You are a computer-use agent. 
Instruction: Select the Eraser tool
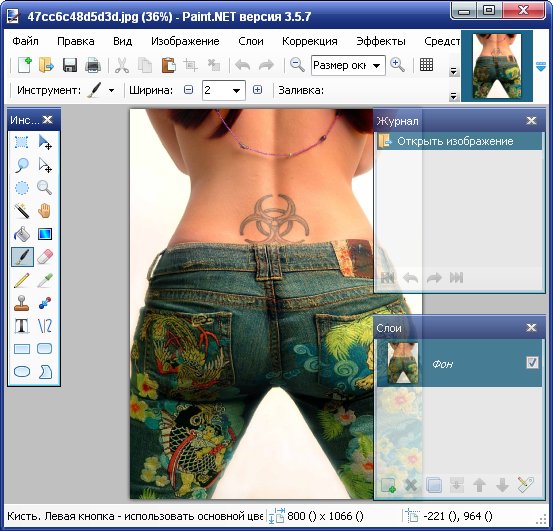pos(45,257)
